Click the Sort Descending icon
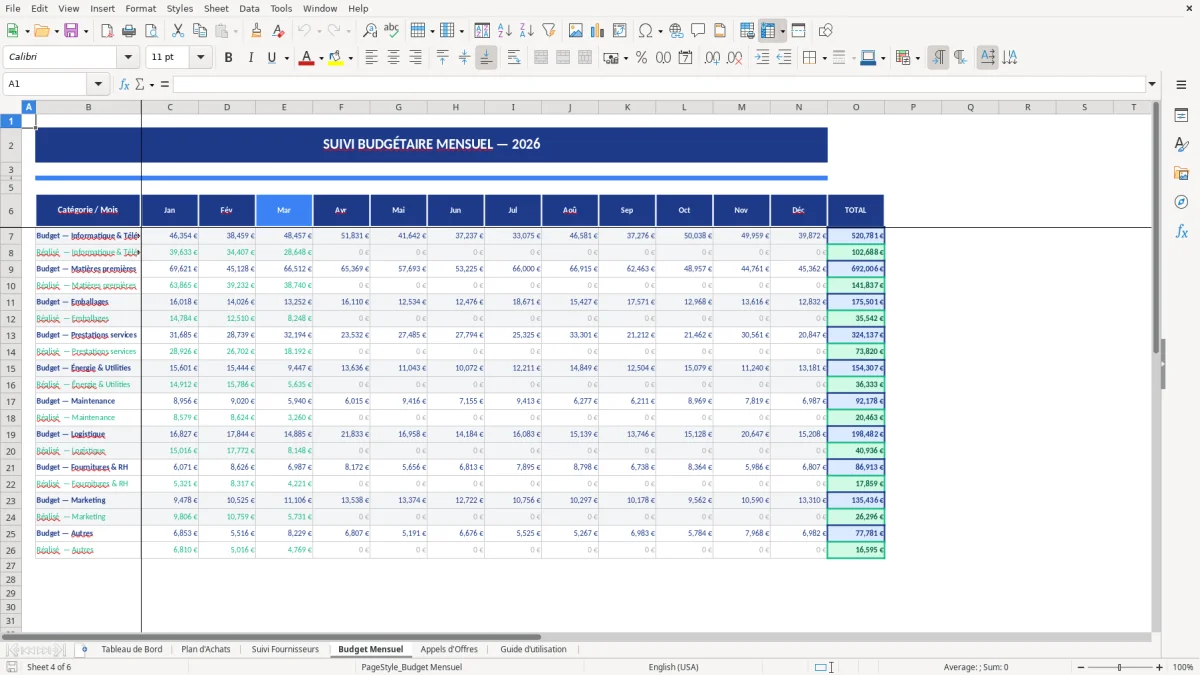Image resolution: width=1200 pixels, height=675 pixels. coord(527,31)
